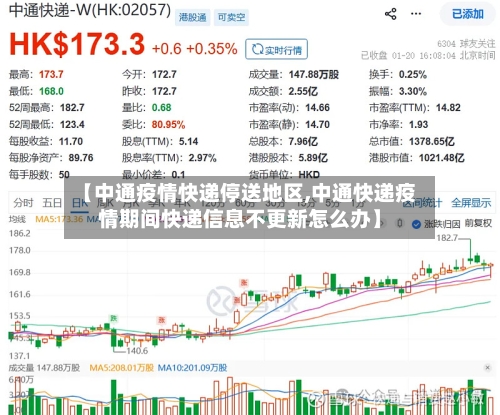This screenshot has width=500, height=415.
Task: Switch to the 五日 chart tab
Action: tap(52, 203)
